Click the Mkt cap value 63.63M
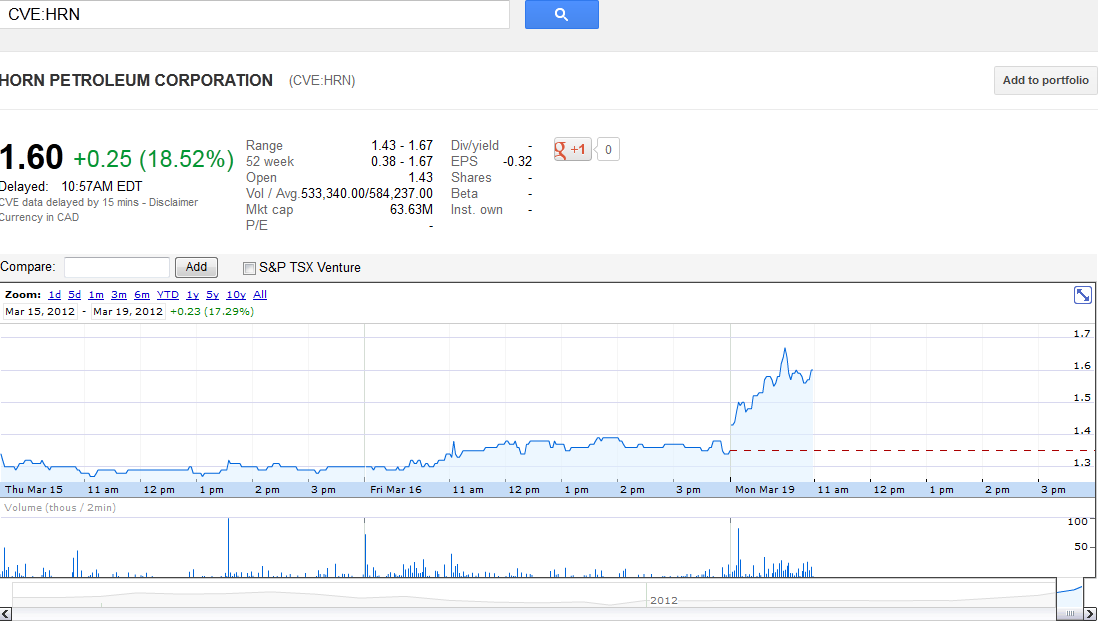Image resolution: width=1098 pixels, height=624 pixels. (412, 209)
